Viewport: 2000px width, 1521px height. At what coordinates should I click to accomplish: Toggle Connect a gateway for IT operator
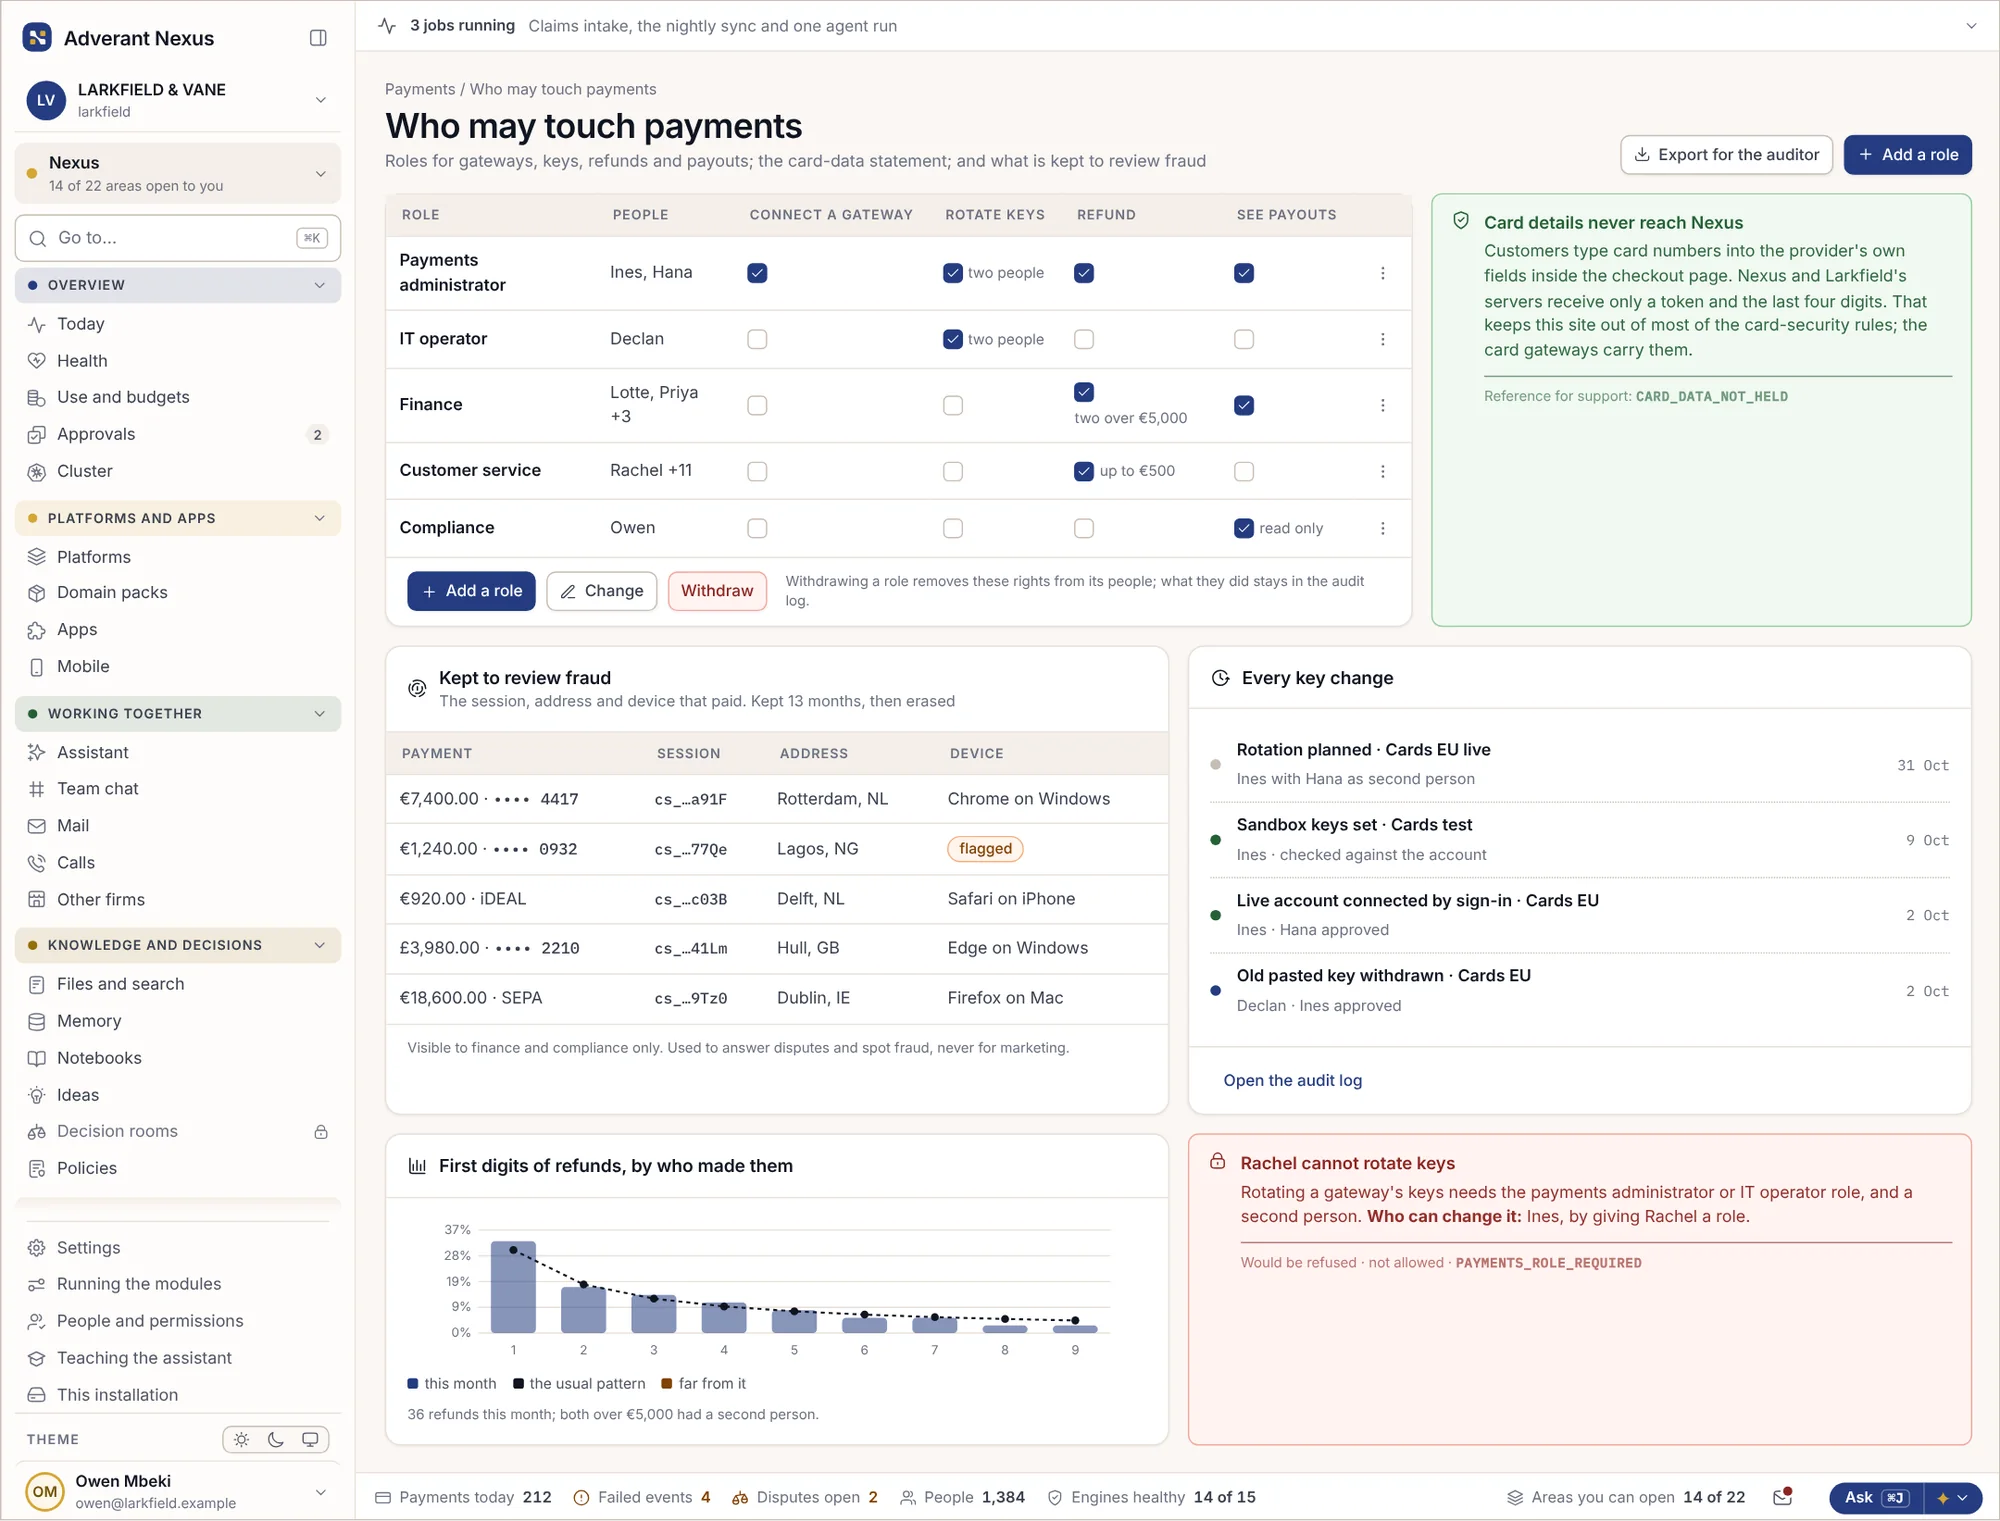coord(757,339)
